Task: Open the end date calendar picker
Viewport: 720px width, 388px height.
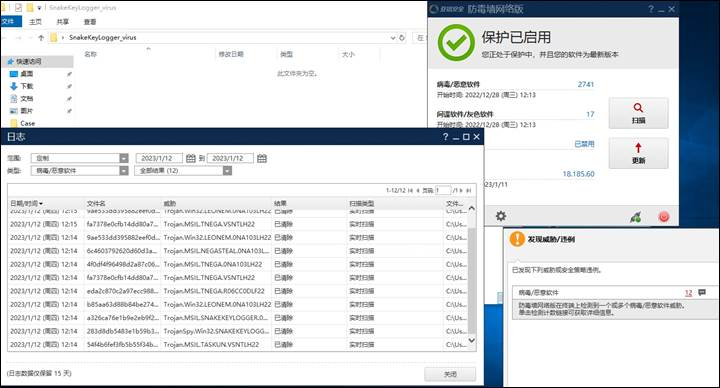Action: tap(262, 158)
